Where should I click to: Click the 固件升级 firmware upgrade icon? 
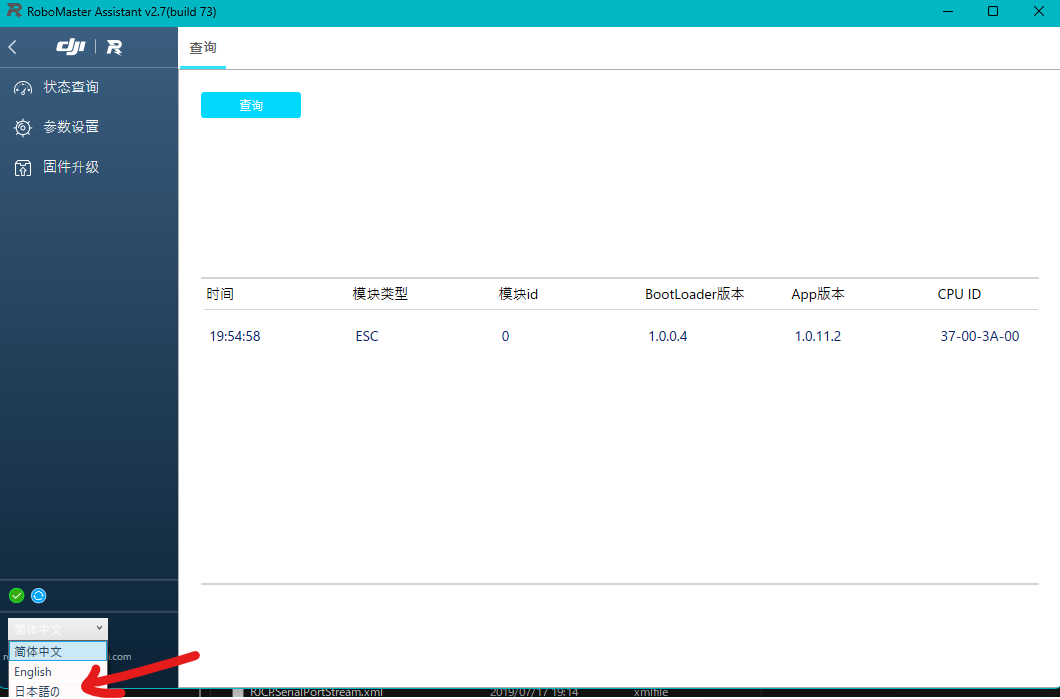[22, 167]
